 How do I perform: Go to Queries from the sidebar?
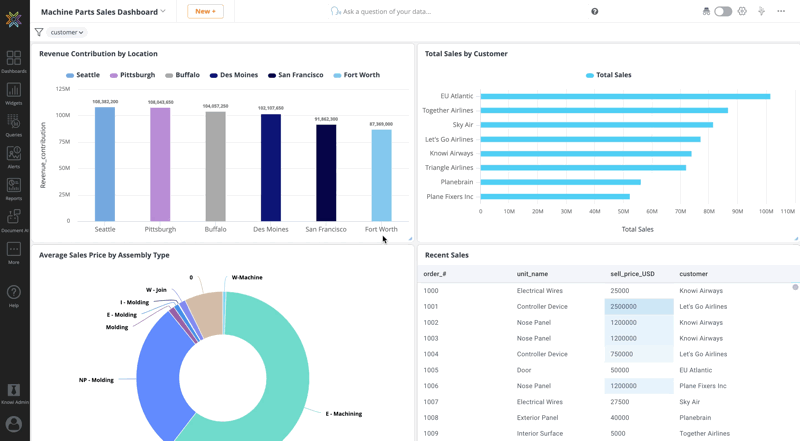(14, 123)
